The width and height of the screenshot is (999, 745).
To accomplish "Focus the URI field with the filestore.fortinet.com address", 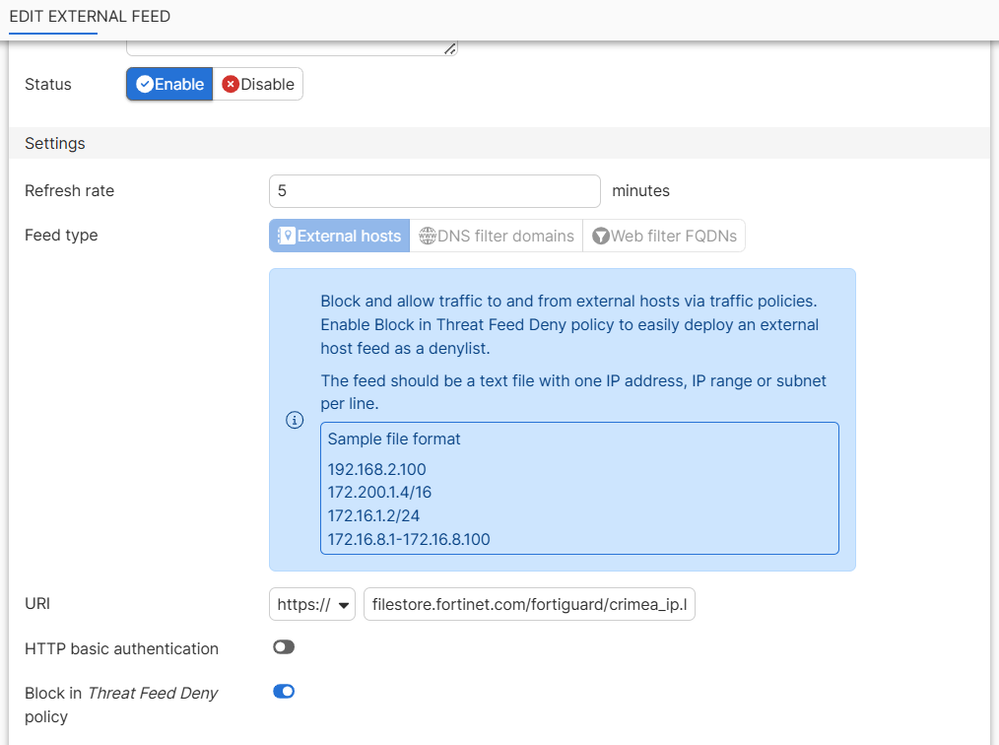I will point(529,604).
